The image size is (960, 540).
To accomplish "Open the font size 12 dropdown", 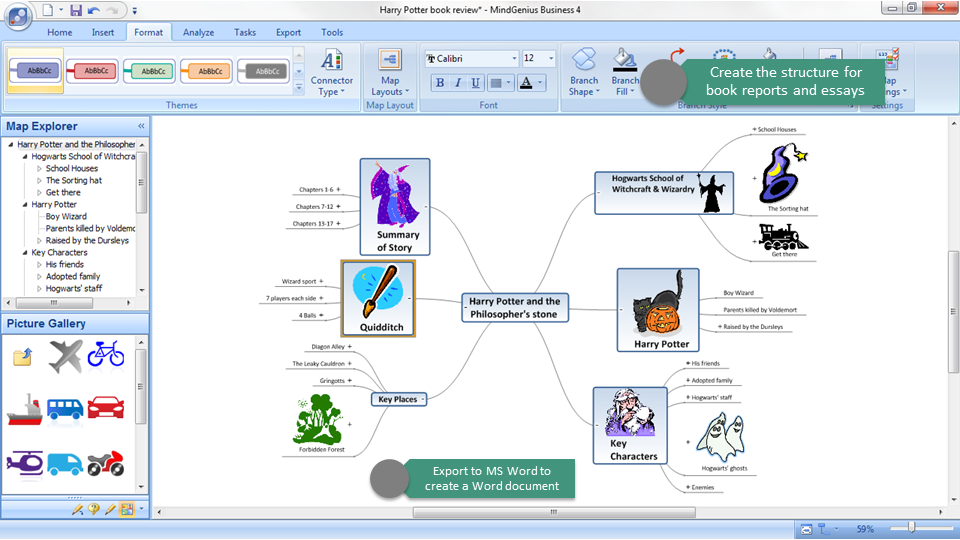I will point(550,58).
